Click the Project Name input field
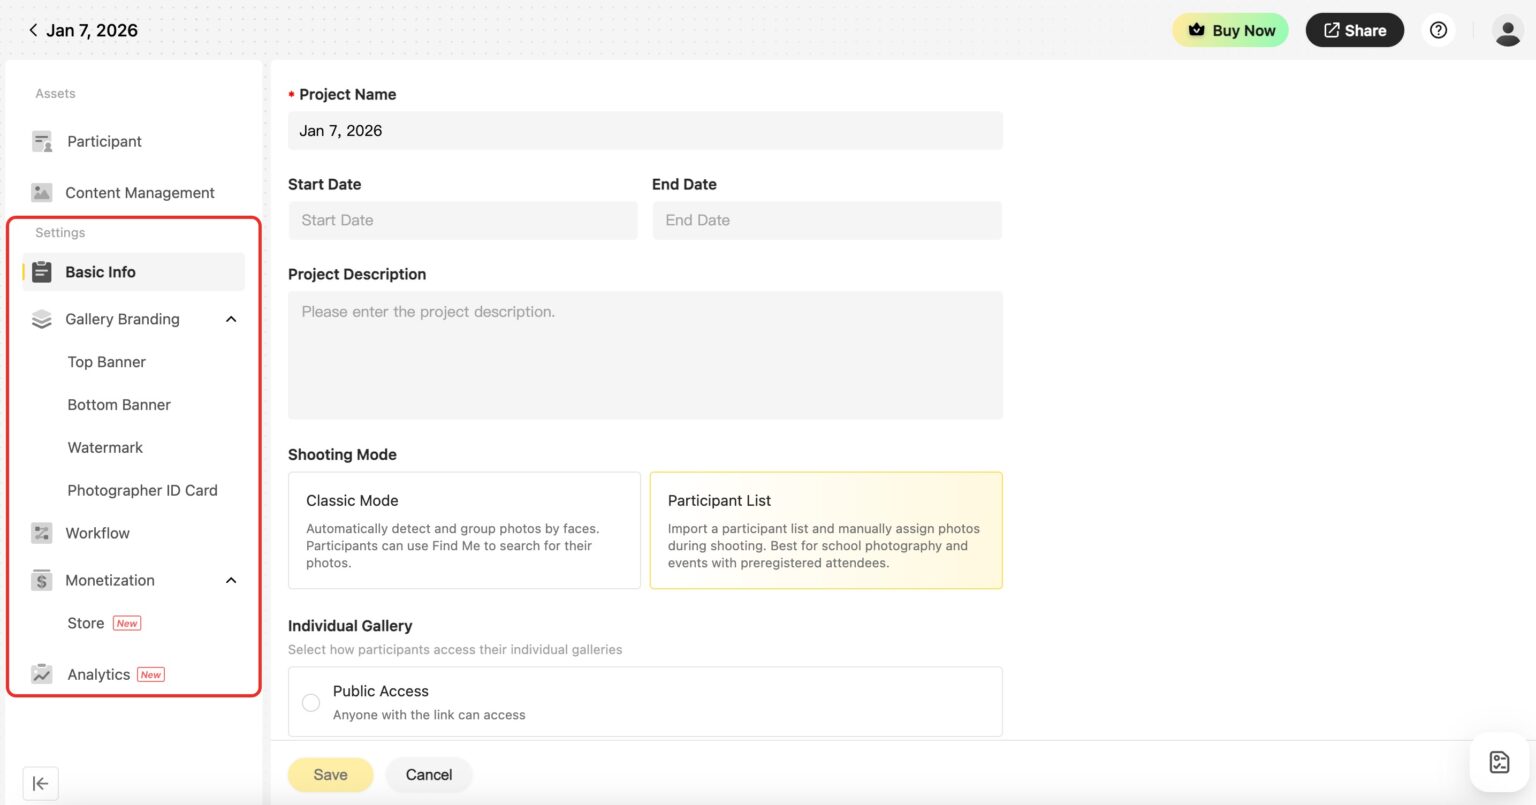 (x=645, y=131)
